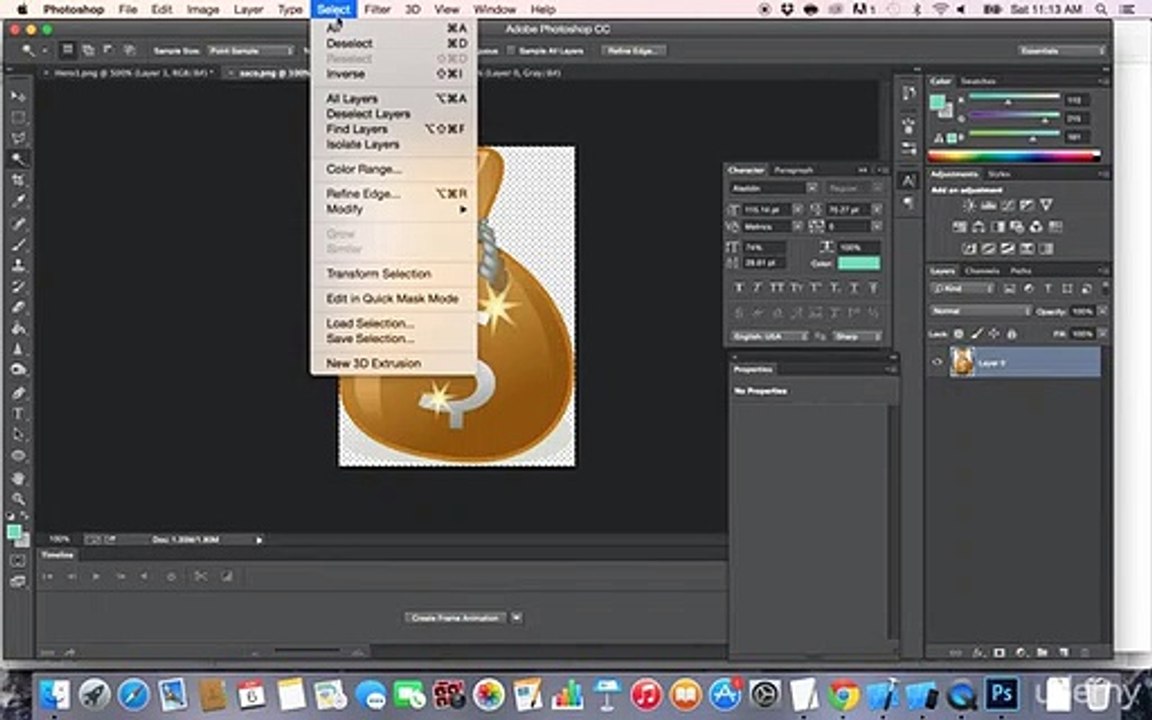Add a Vibrance adjustment

pyautogui.click(x=1045, y=206)
